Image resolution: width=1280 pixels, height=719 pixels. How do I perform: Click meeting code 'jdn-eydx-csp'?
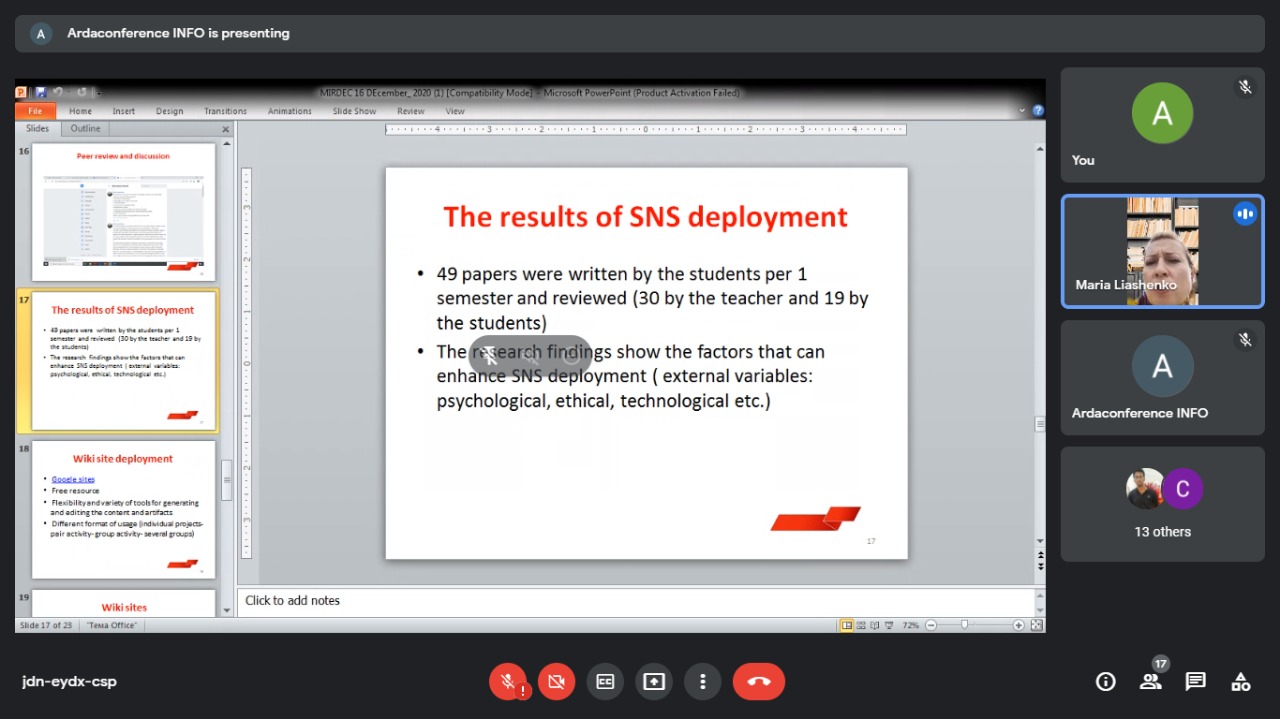point(69,682)
